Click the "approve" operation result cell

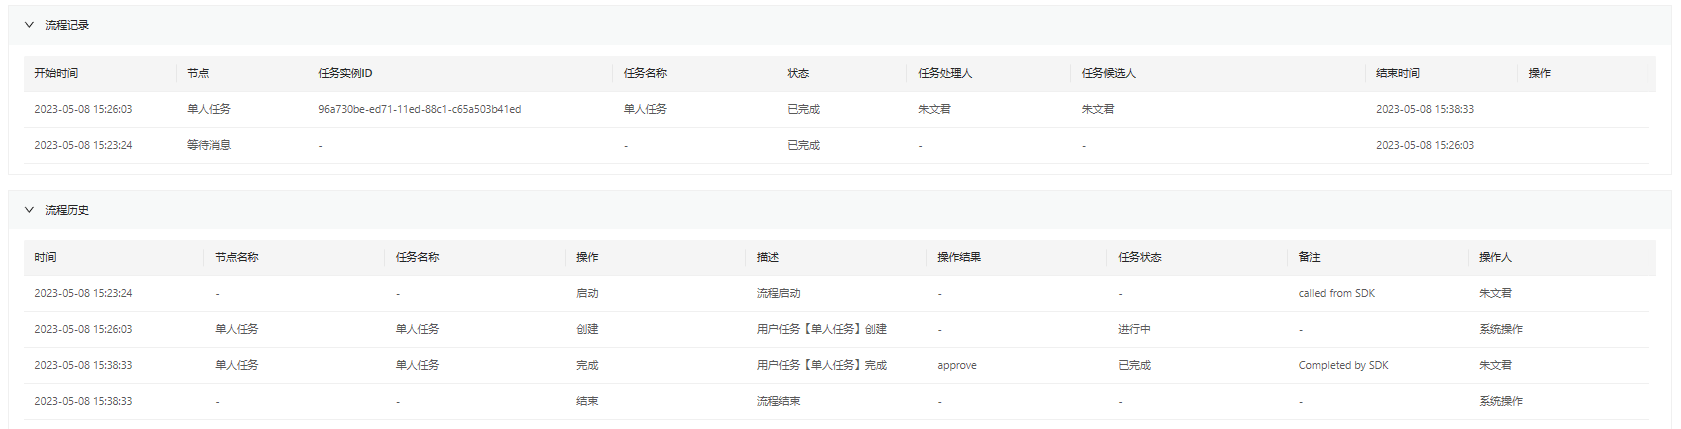(x=956, y=365)
